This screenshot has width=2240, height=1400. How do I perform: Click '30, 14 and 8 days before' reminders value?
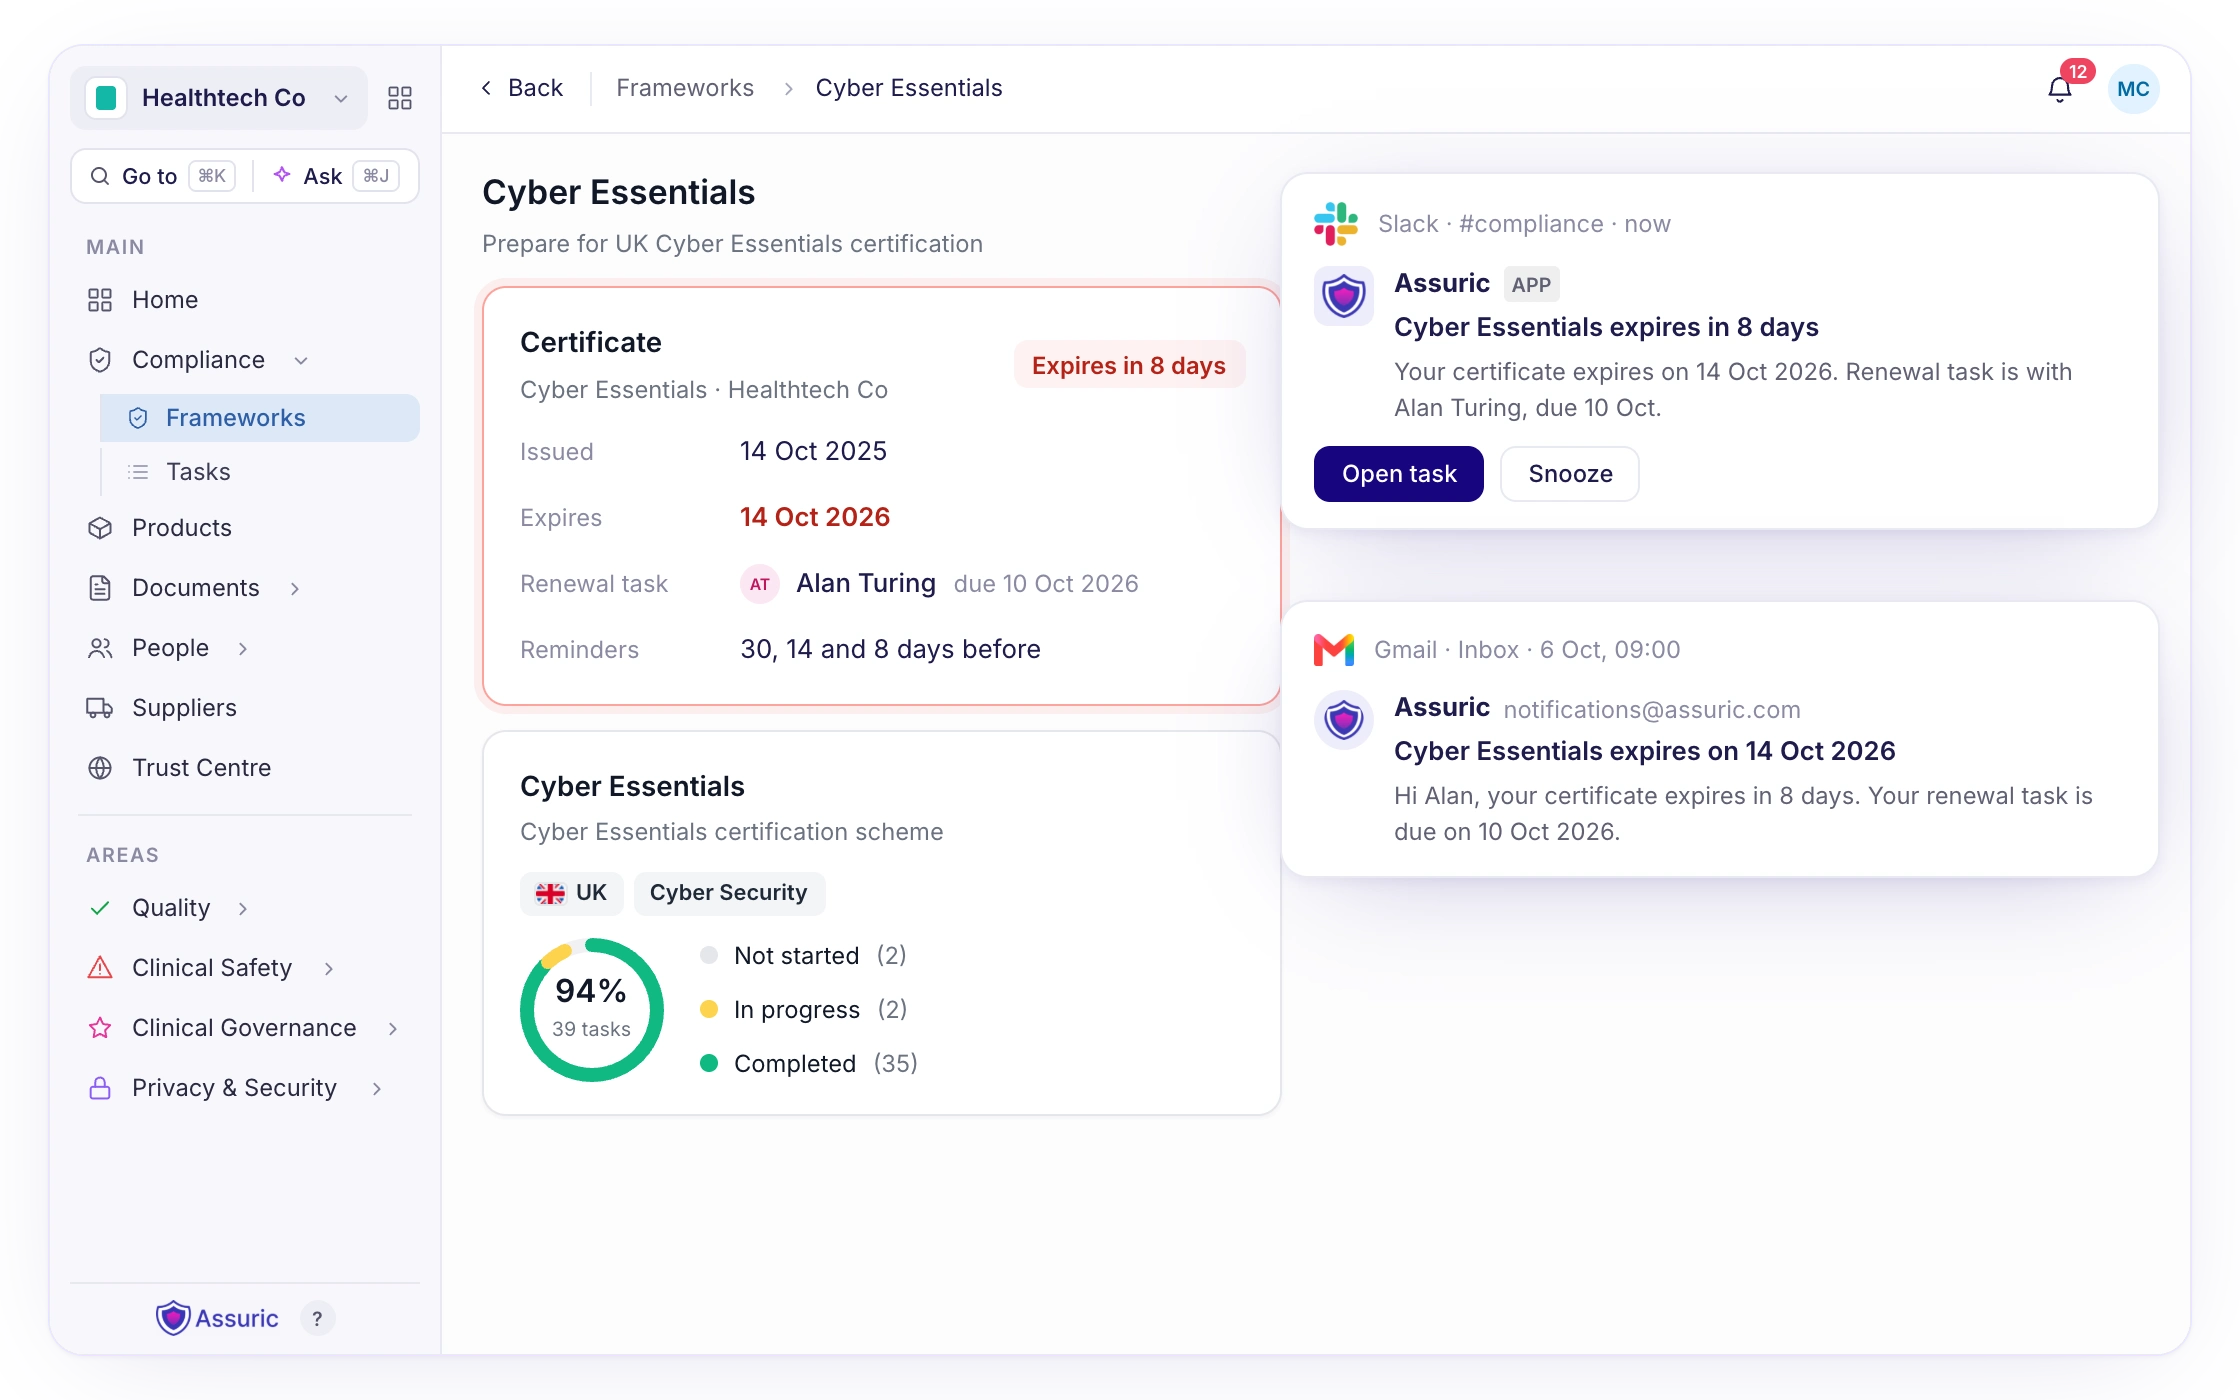point(890,649)
